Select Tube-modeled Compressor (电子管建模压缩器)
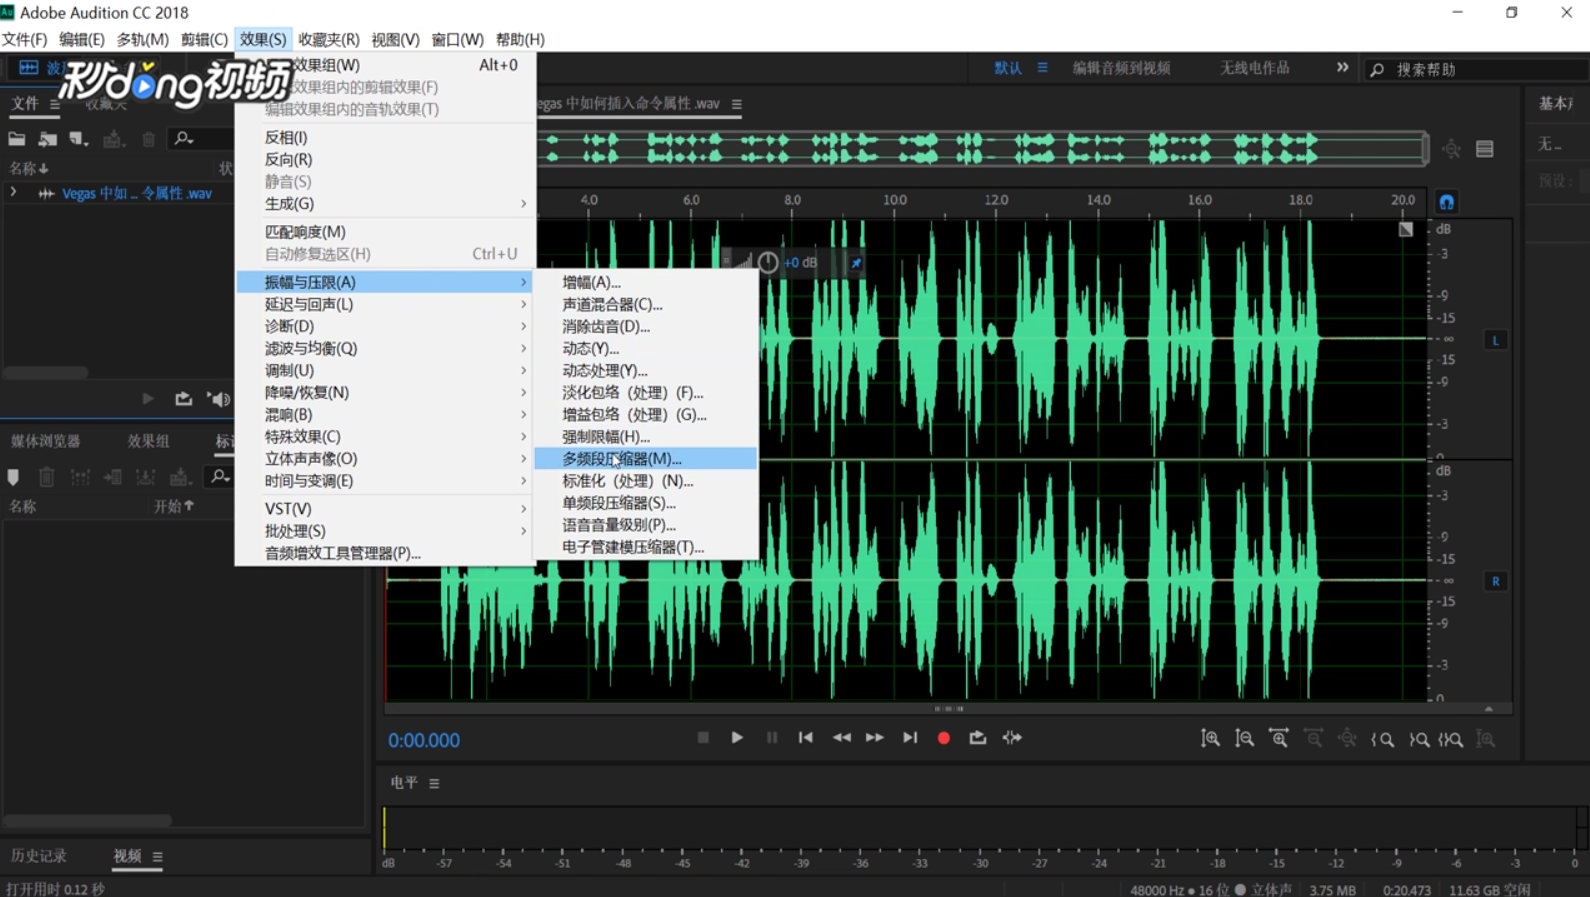This screenshot has width=1590, height=897. pyautogui.click(x=646, y=547)
